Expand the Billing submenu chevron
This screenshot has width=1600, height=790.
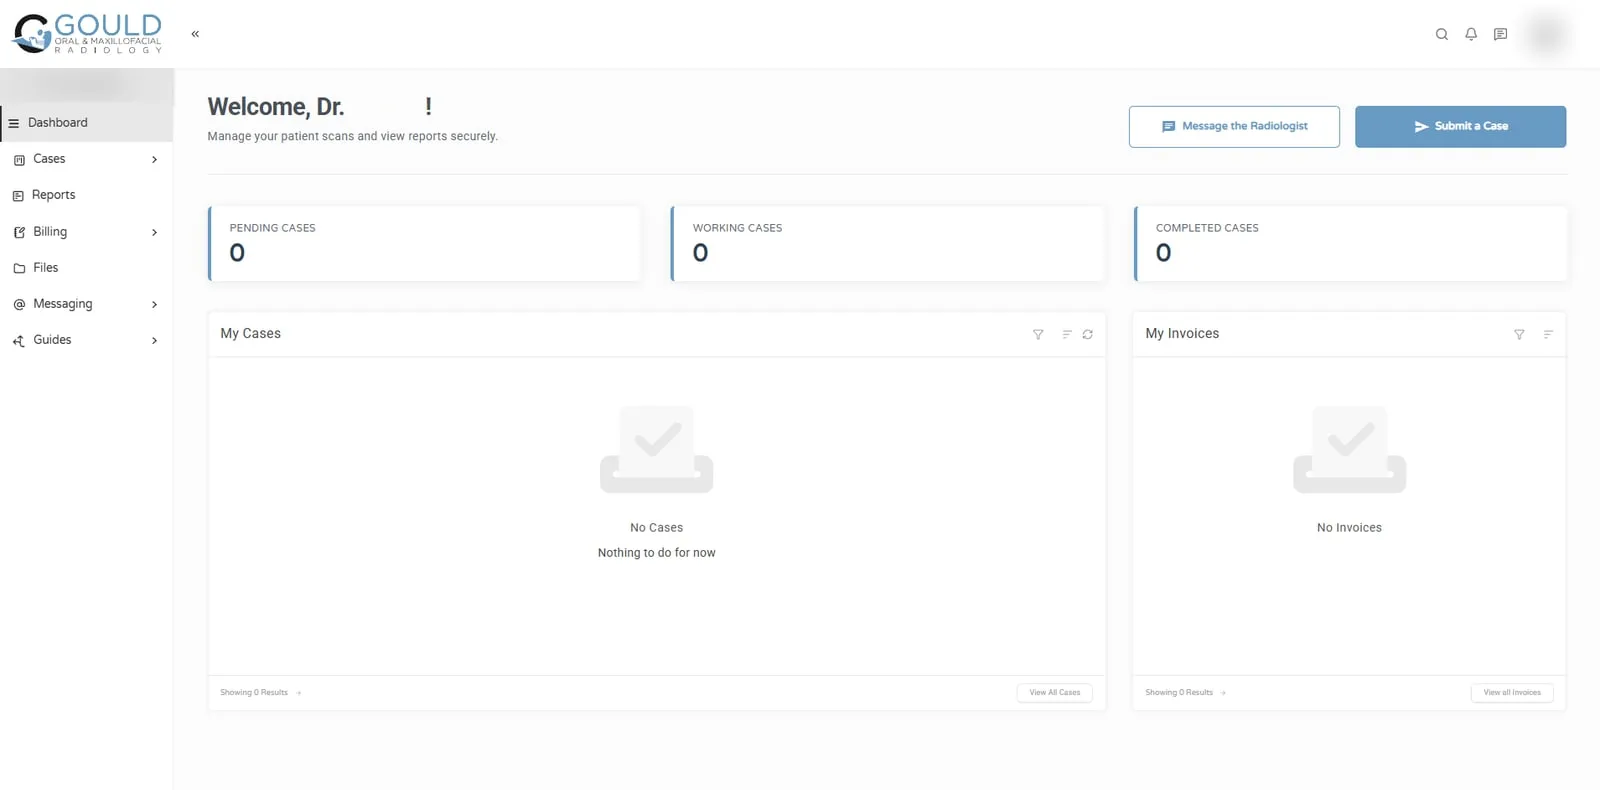click(154, 232)
